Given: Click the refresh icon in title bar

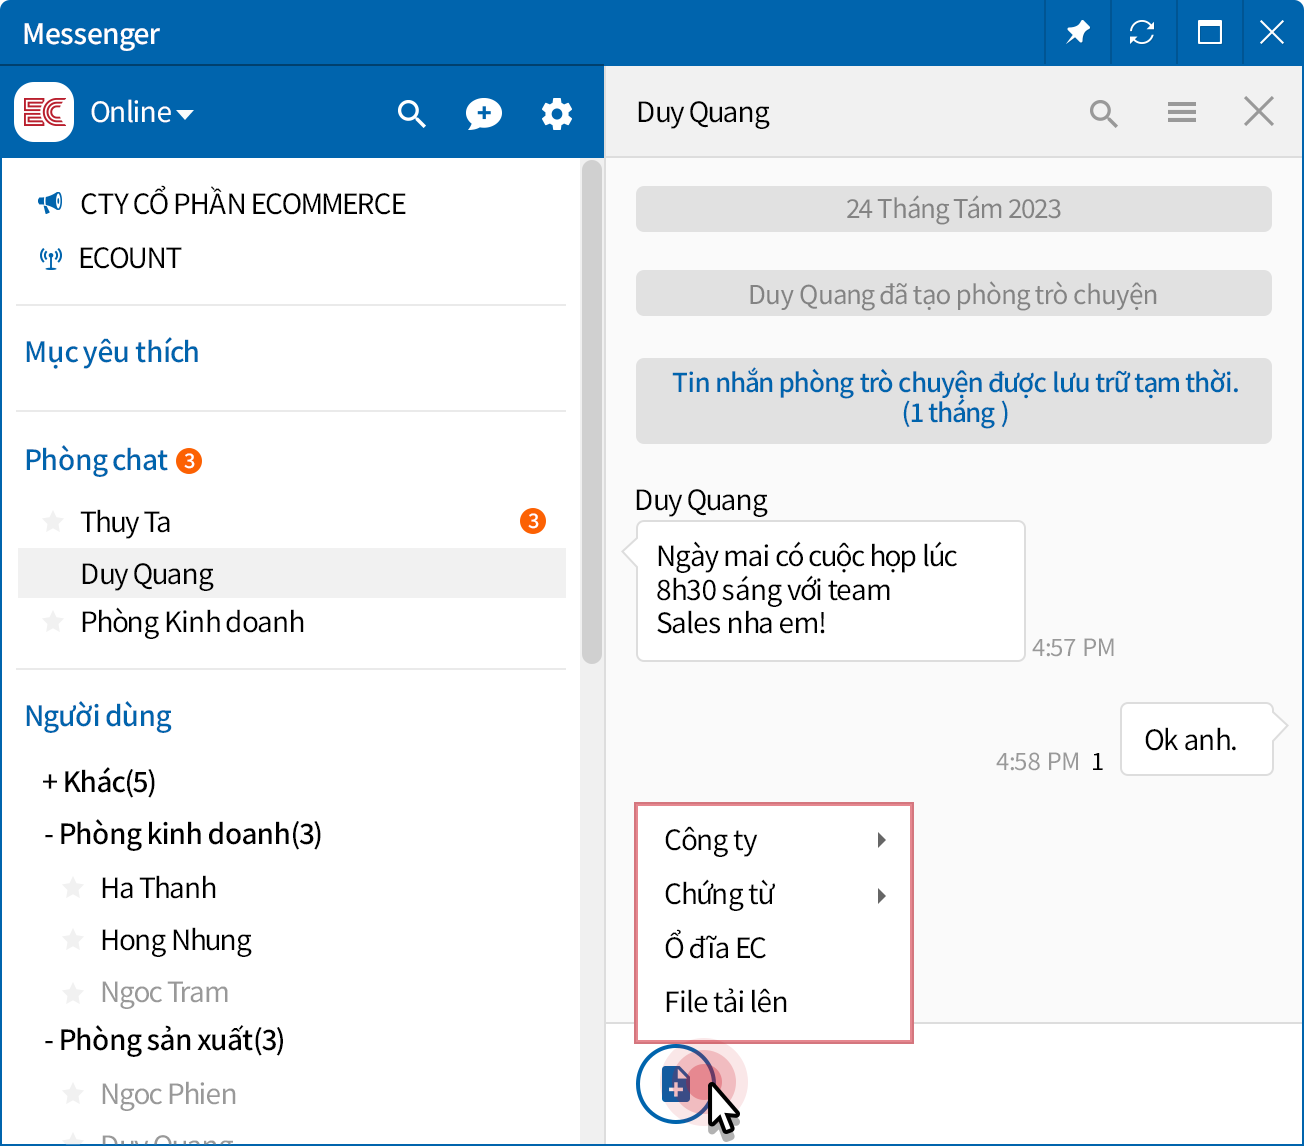Looking at the screenshot, I should [1142, 33].
